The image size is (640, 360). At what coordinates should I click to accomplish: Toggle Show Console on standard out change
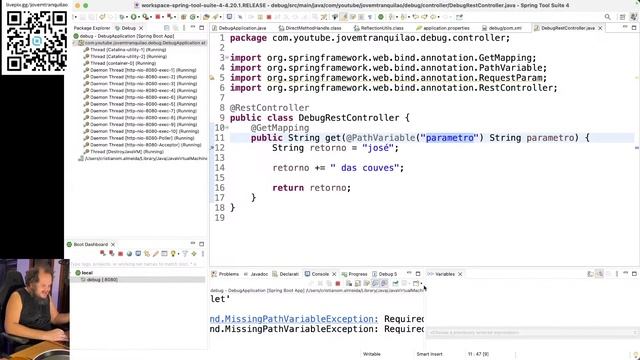click(376, 283)
